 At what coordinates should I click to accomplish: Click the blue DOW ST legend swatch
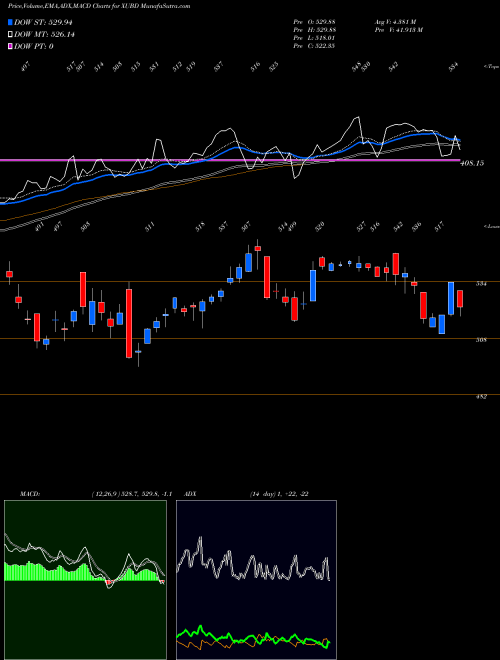tap(11, 22)
